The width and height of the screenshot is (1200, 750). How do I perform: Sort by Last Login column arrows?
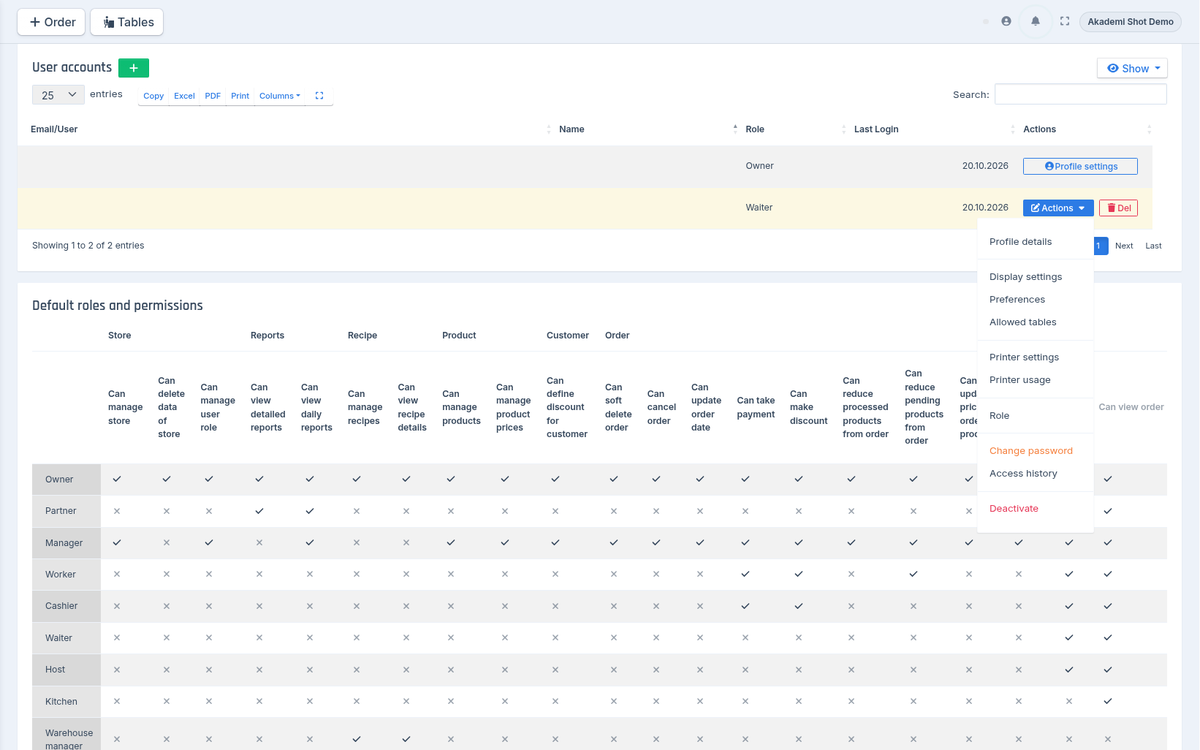[x=1013, y=130]
